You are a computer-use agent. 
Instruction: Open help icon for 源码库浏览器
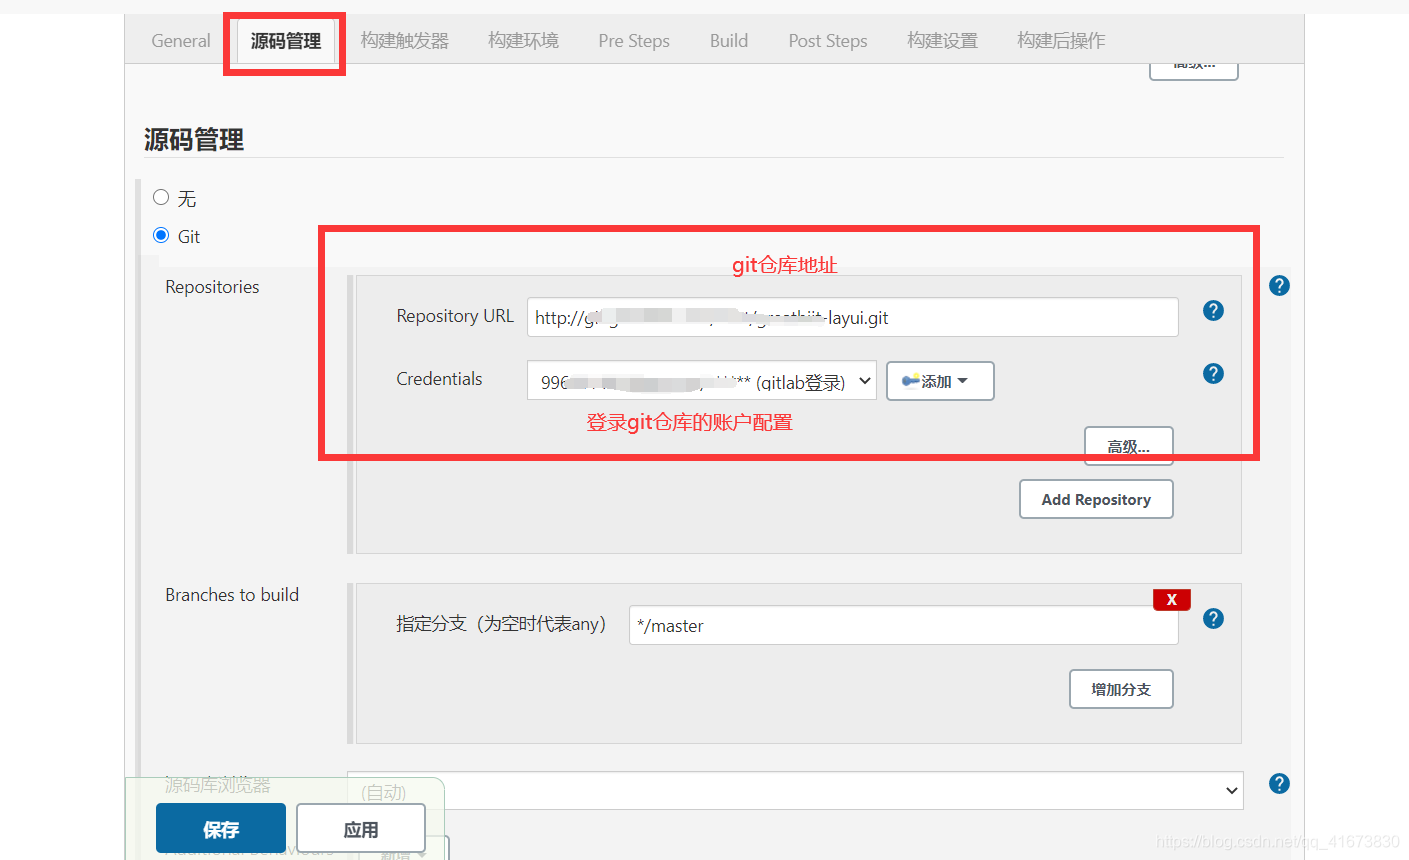(x=1279, y=784)
